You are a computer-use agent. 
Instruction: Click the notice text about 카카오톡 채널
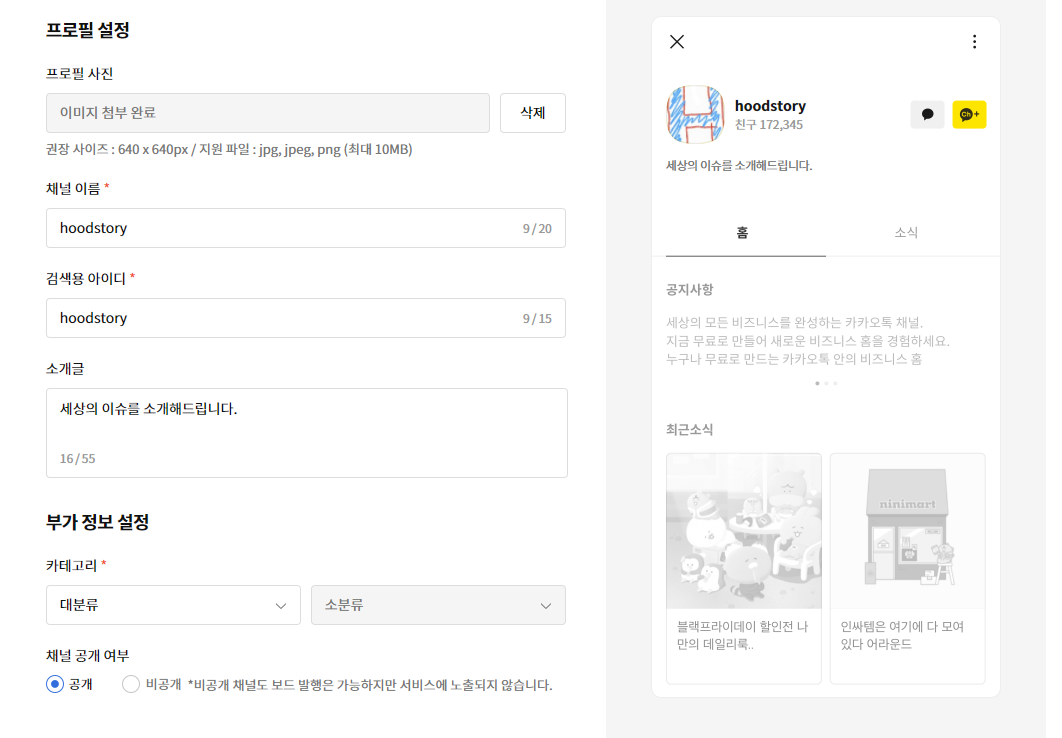click(x=807, y=341)
